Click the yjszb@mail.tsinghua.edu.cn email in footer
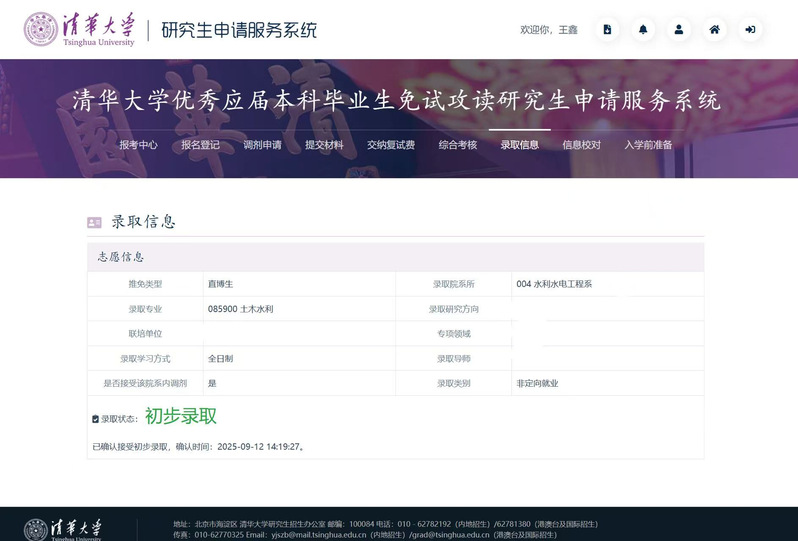798x541 pixels. (319, 535)
